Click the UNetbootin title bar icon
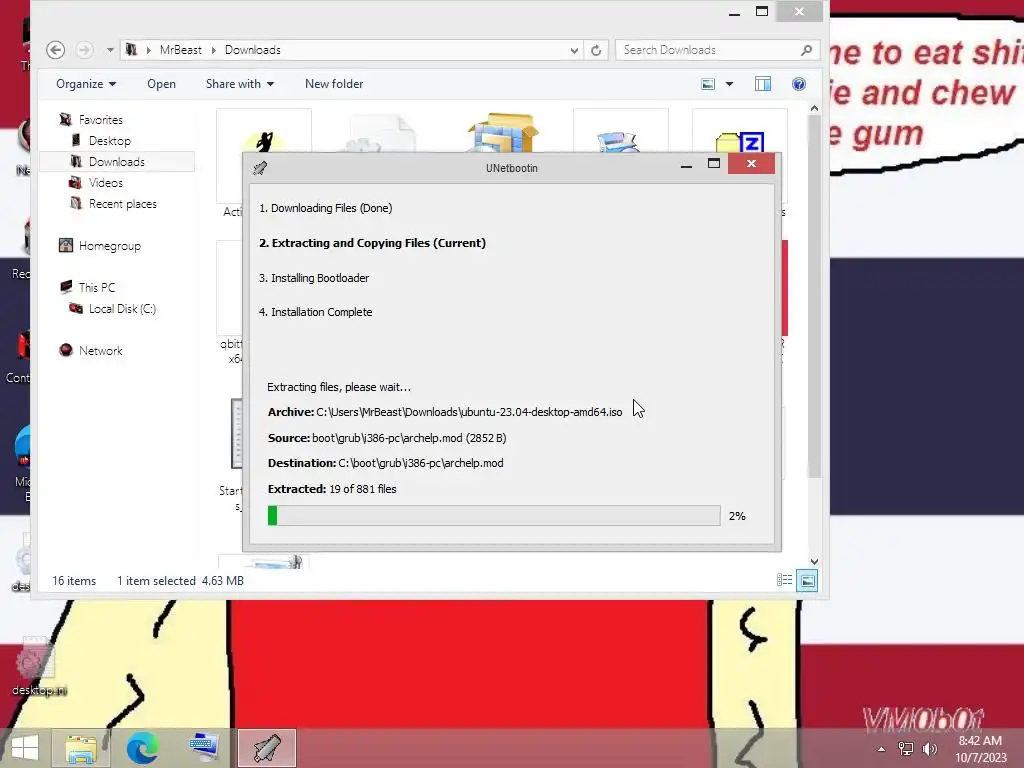 coord(260,168)
